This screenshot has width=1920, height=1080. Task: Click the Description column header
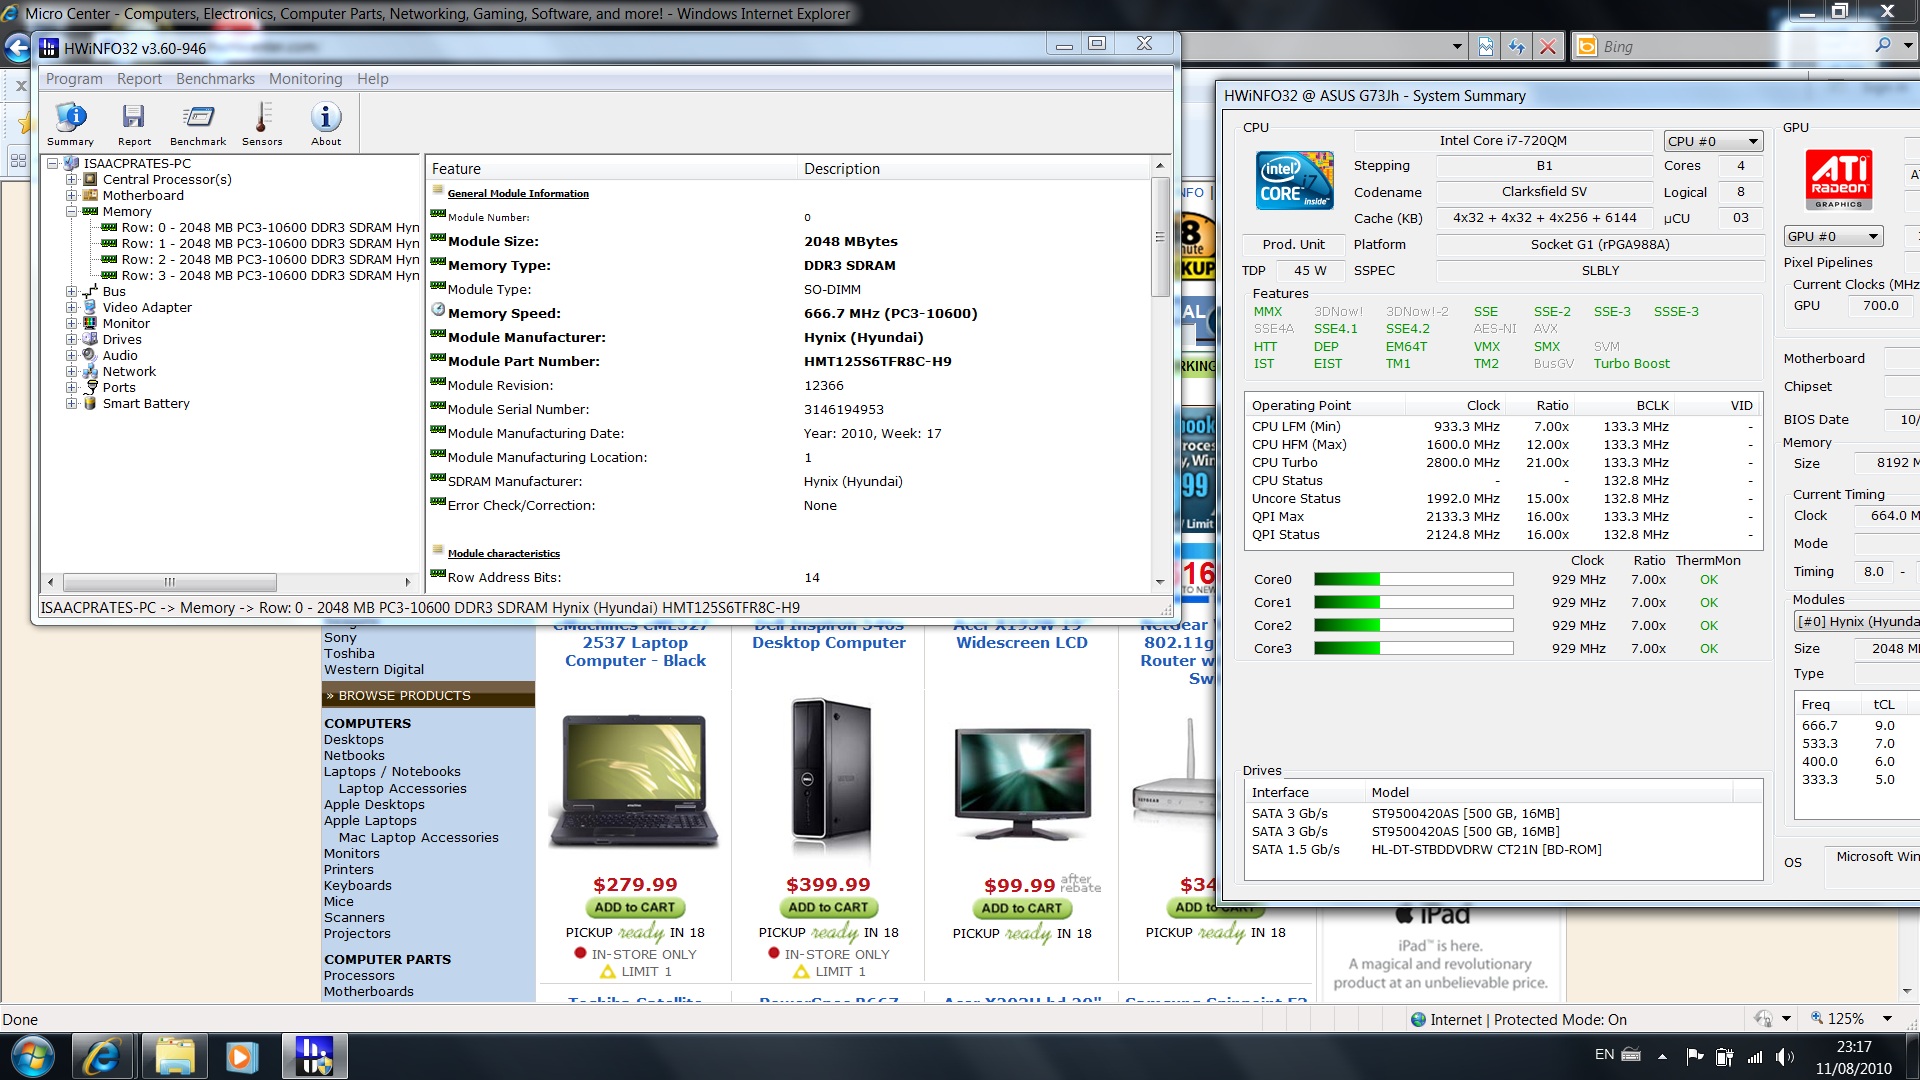[x=975, y=169]
